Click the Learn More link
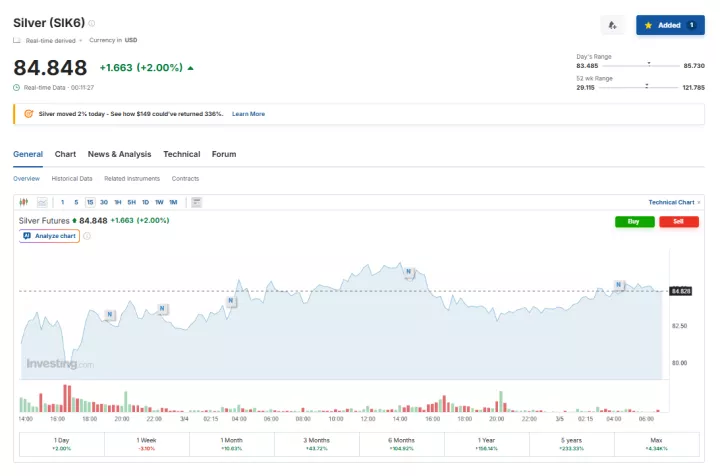This screenshot has width=720, height=476. (248, 114)
